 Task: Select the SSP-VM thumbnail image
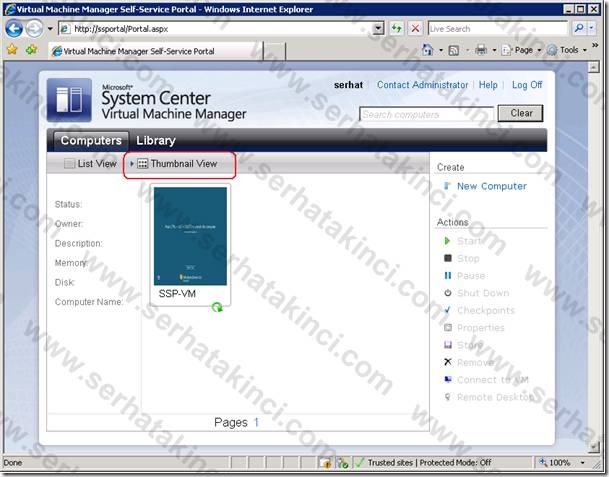pyautogui.click(x=190, y=236)
